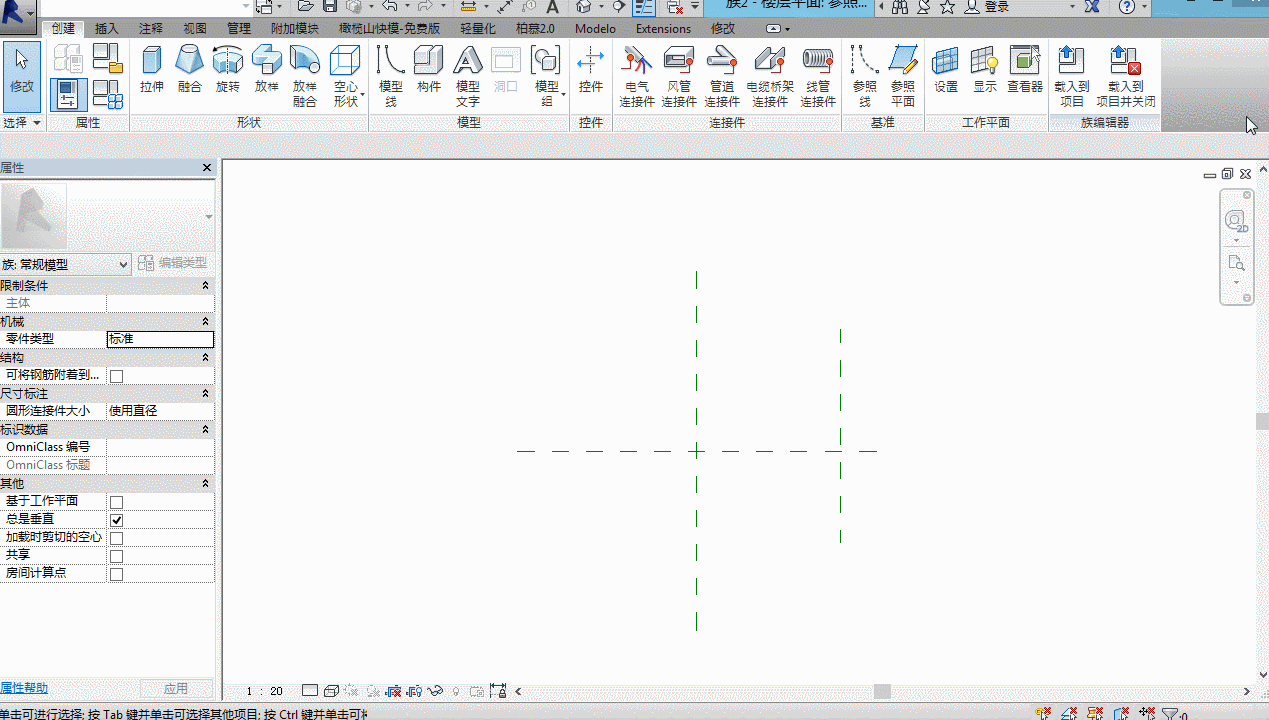The height and width of the screenshot is (720, 1269).
Task: Click the 编辑类型 edit type button
Action: coord(173,263)
